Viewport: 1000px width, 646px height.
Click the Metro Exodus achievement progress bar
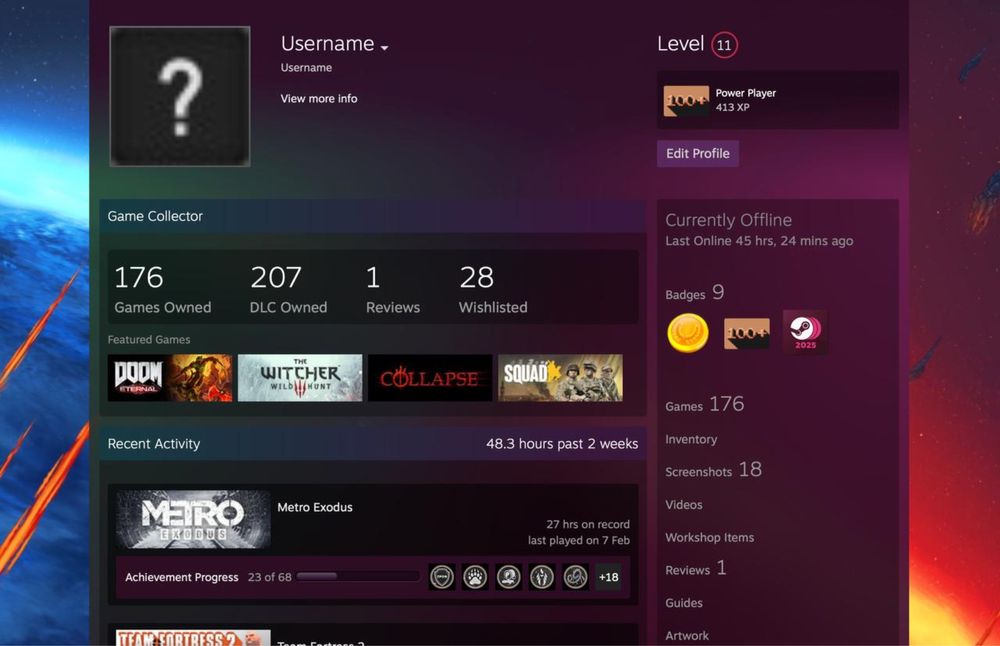coord(357,576)
